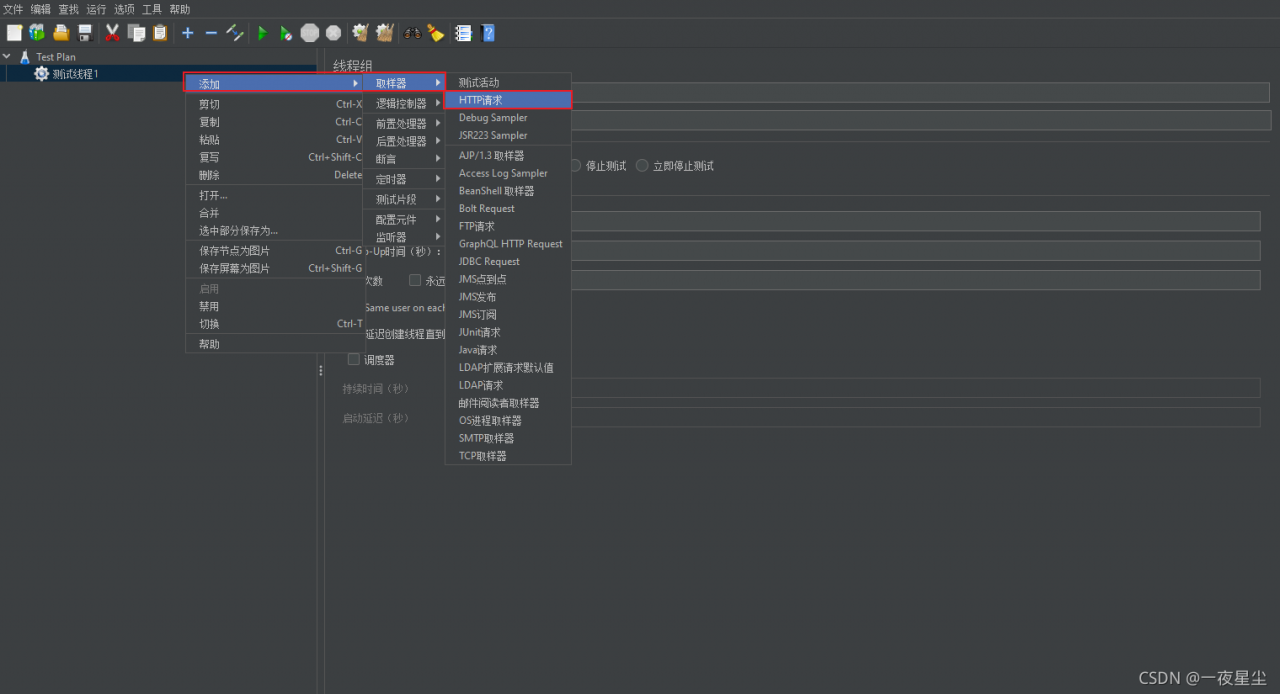Click the Start no pauses icon
Viewport: 1280px width, 694px height.
(286, 33)
